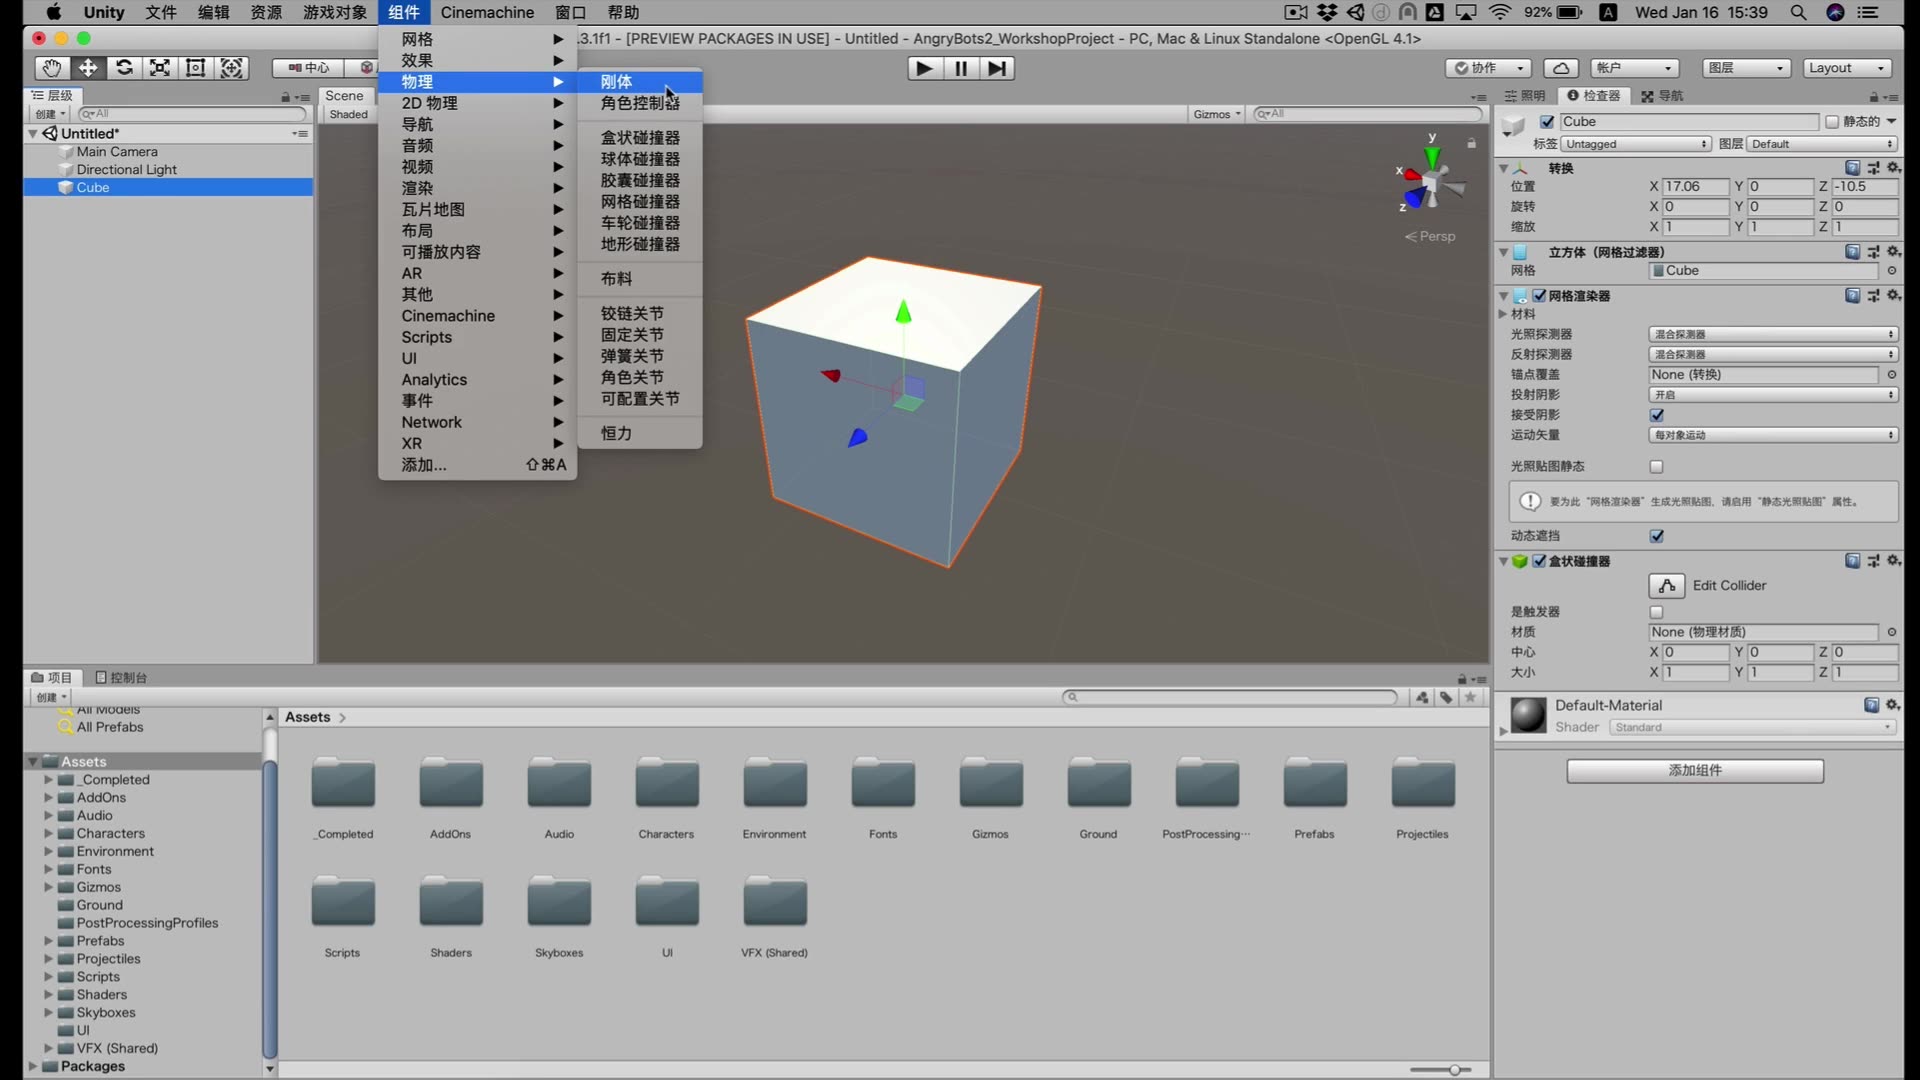The width and height of the screenshot is (1920, 1080).
Task: Choose 刚体 from physics submenu
Action: pyautogui.click(x=617, y=82)
